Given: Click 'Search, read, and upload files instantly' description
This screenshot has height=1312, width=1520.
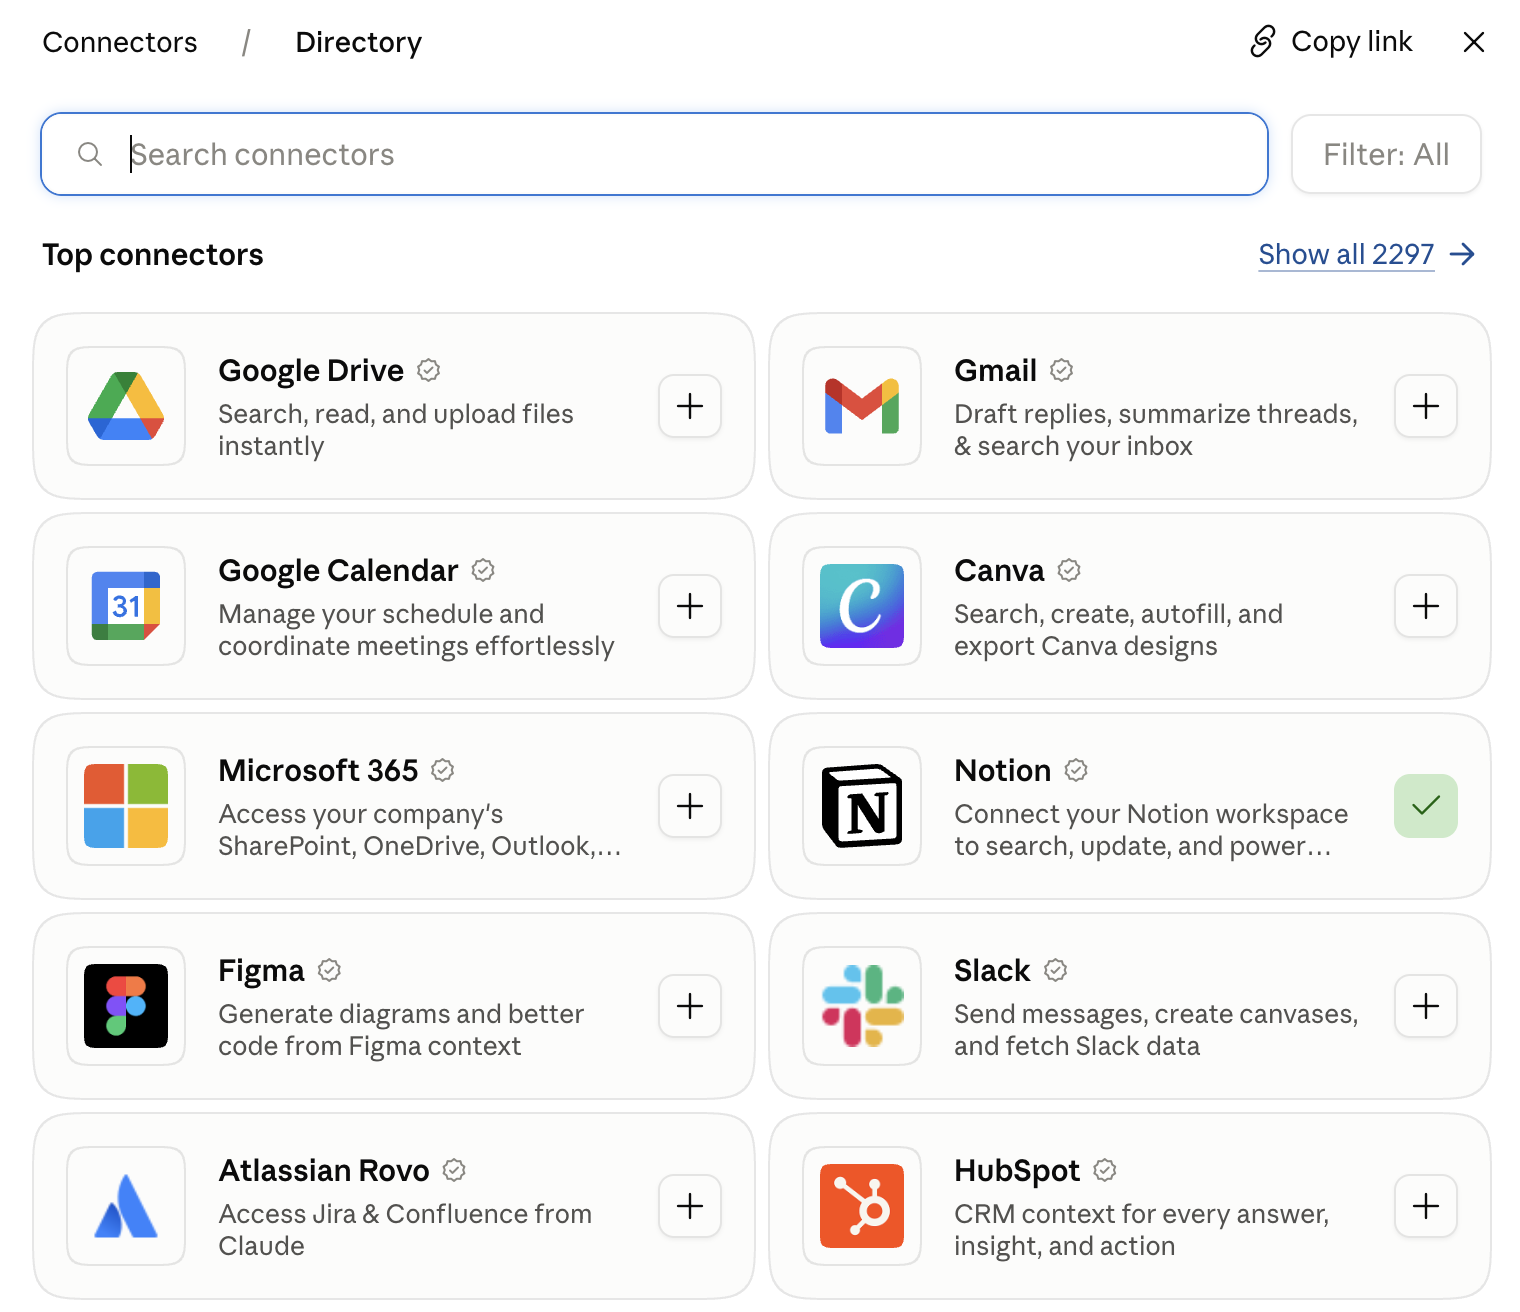Looking at the screenshot, I should pyautogui.click(x=396, y=430).
